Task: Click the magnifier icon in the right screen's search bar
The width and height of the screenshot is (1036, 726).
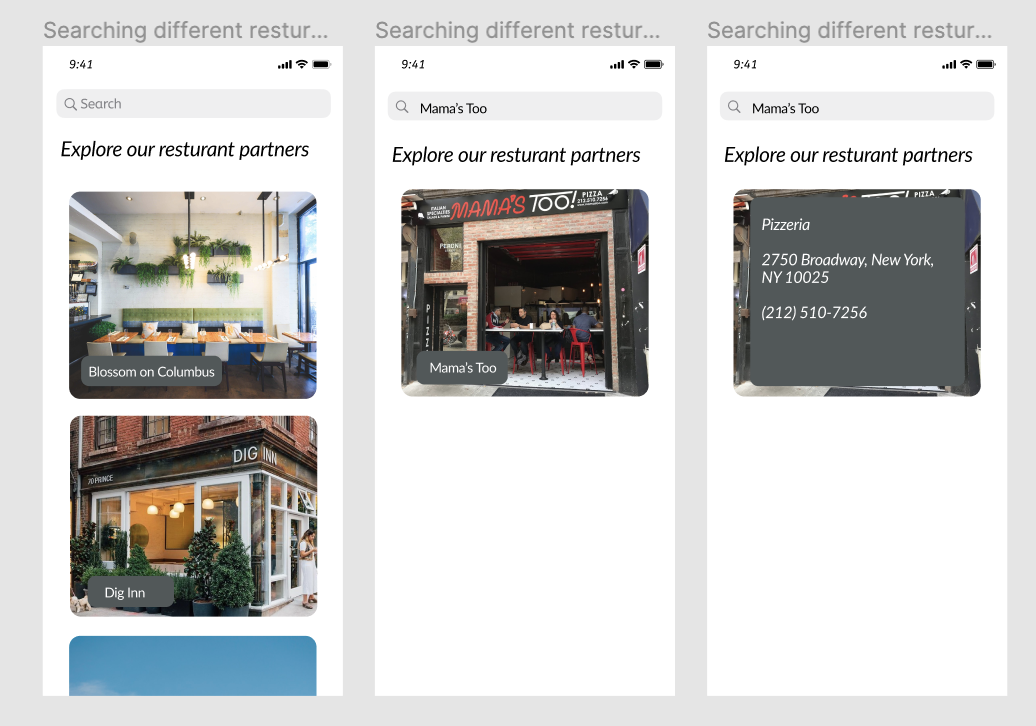Action: coord(734,106)
